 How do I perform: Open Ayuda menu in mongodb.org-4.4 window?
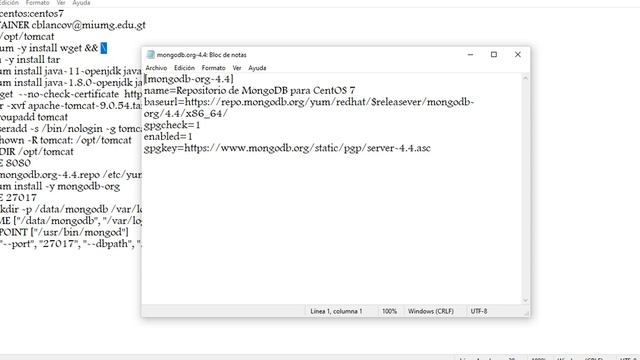pyautogui.click(x=257, y=68)
